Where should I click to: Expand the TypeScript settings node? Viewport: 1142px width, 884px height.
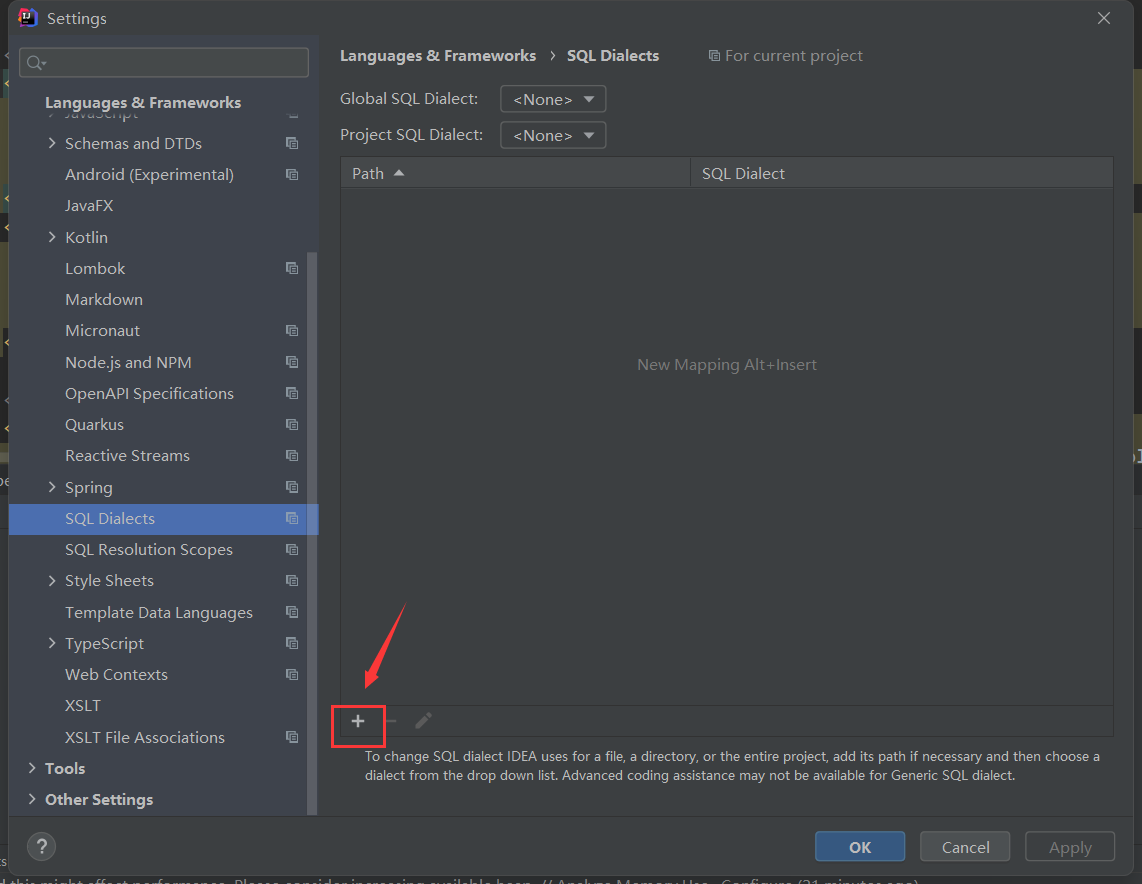pyautogui.click(x=52, y=644)
